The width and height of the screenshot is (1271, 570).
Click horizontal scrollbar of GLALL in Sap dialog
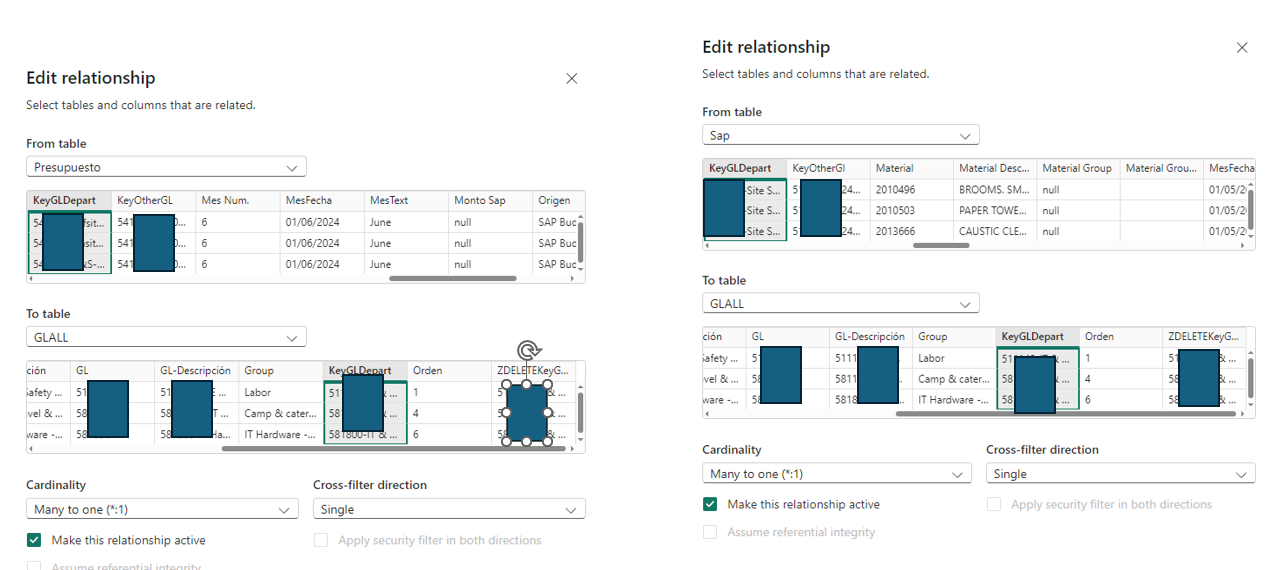coord(1067,413)
